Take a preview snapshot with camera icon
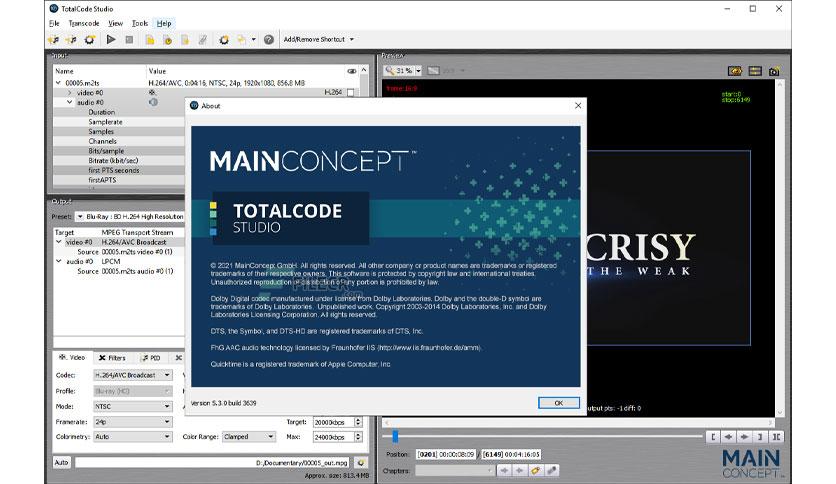Image resolution: width=836 pixels, height=484 pixels. click(774, 71)
